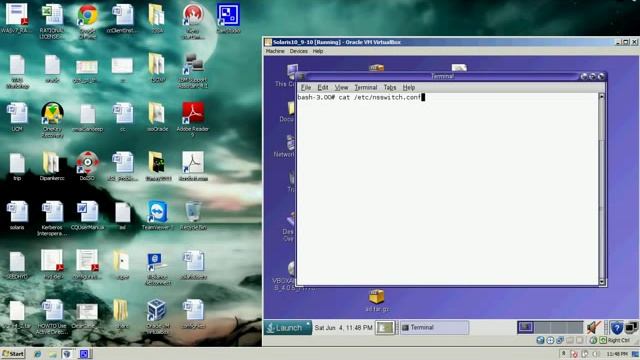This screenshot has height=360, width=640.
Task: Click the blue help shield icon in Solaris panel
Action: pos(616,327)
